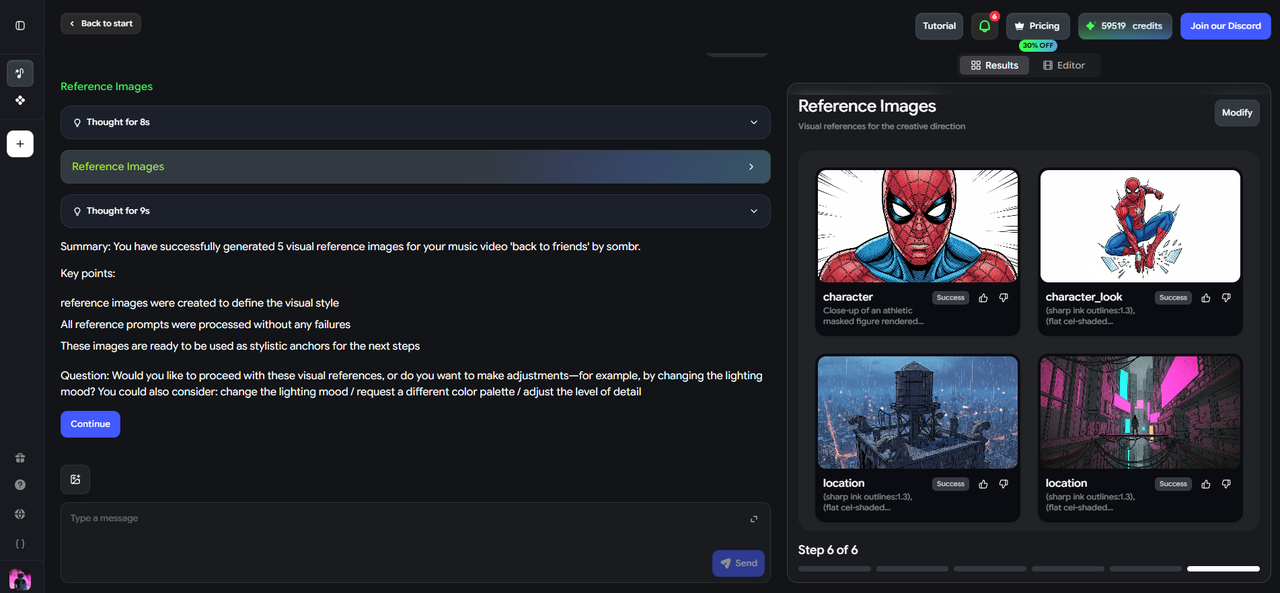
Task: Attach an image with the upload icon
Action: pos(75,479)
